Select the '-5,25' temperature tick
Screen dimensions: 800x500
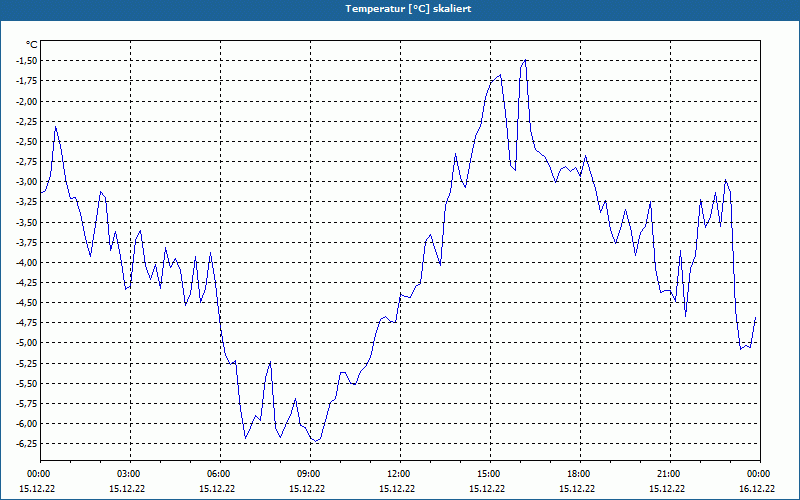(x=28, y=363)
